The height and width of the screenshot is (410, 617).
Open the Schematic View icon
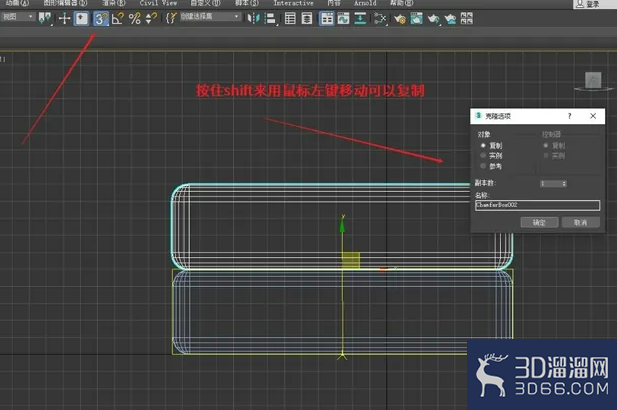coord(360,18)
